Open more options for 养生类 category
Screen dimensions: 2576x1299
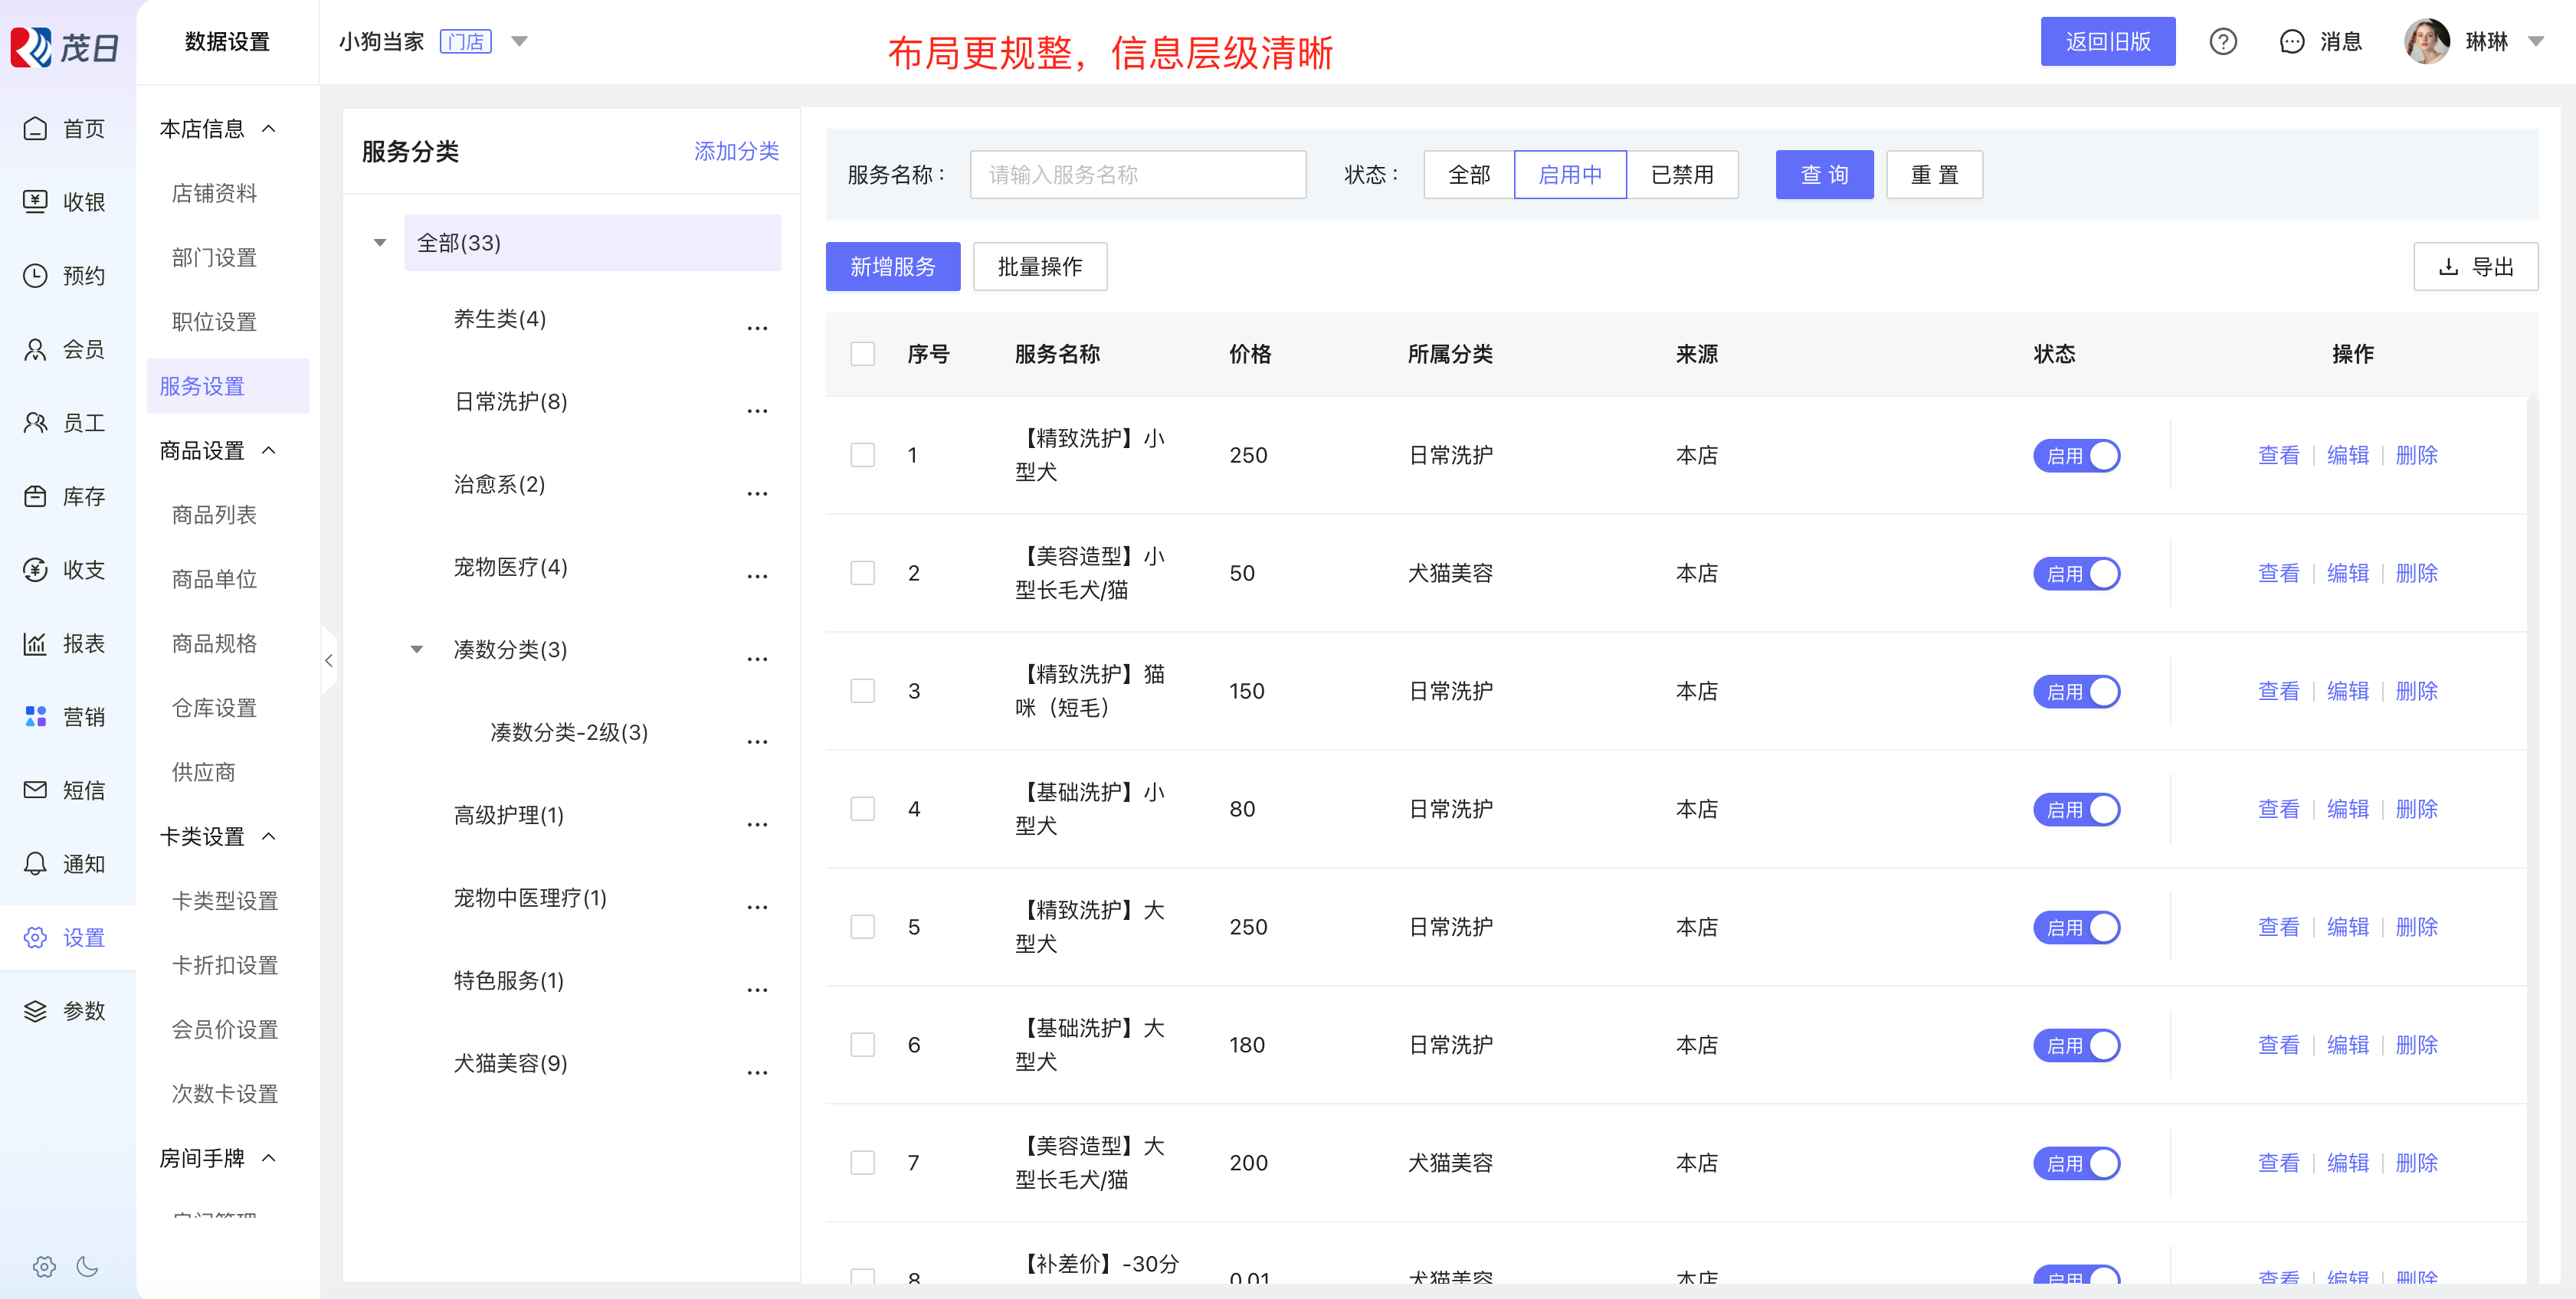pos(757,328)
